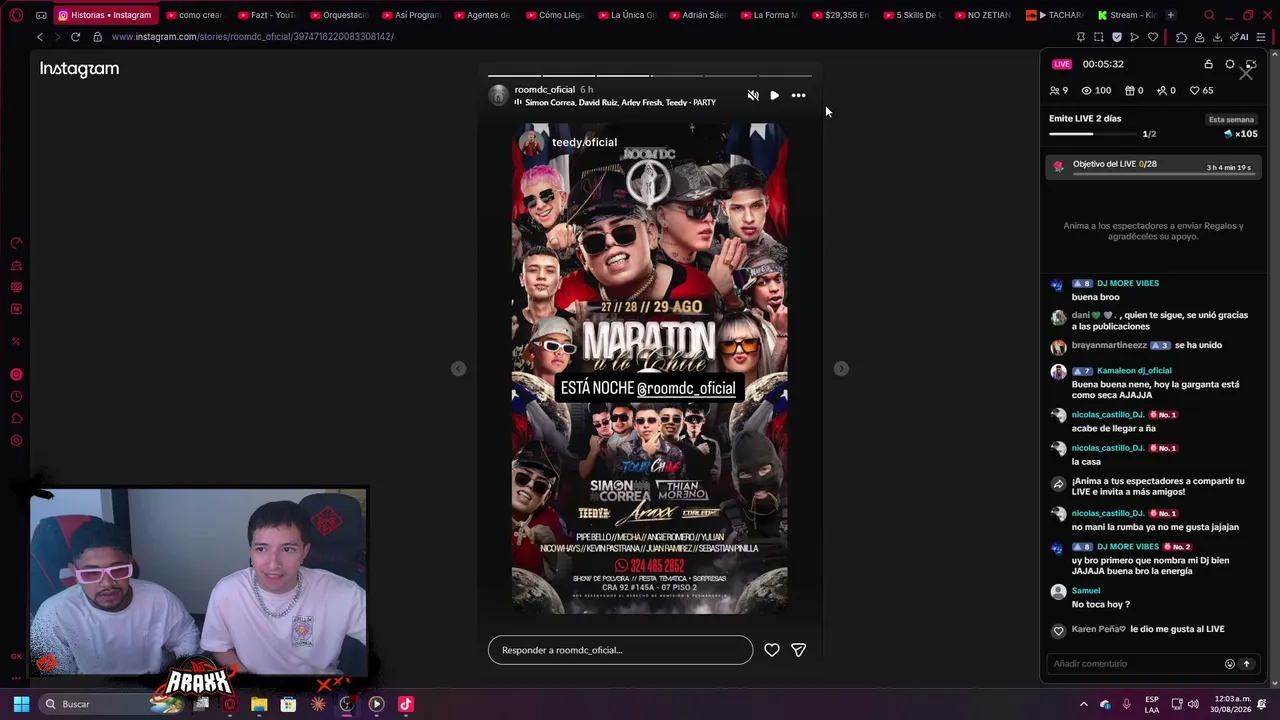The image size is (1280, 720).
Task: Click DJ MORE VIBES 'buena broo' username
Action: pyautogui.click(x=1128, y=284)
